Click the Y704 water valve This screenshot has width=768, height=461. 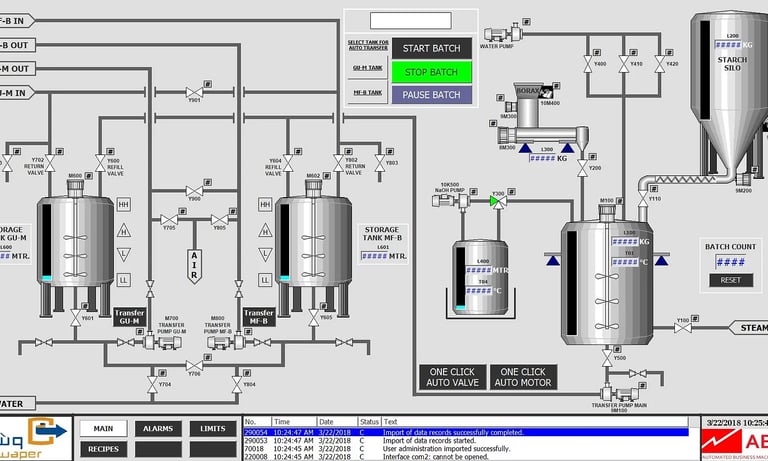tap(152, 384)
